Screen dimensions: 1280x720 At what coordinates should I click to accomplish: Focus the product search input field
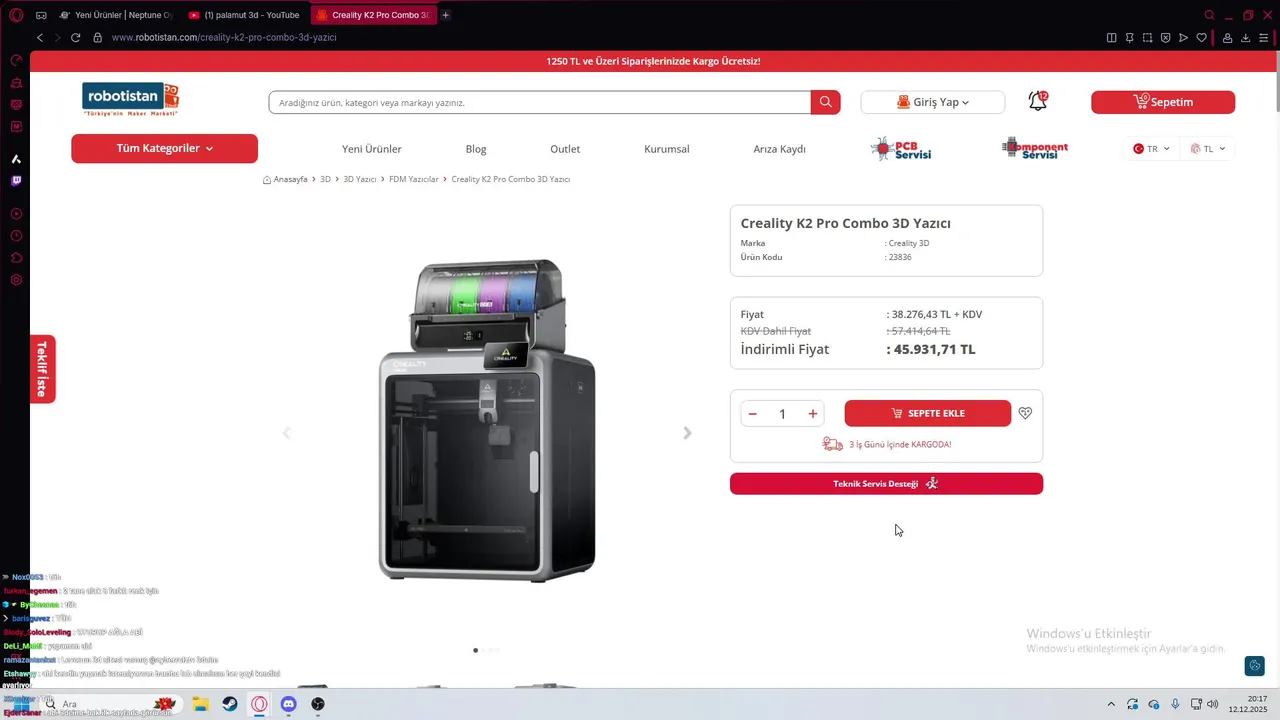pos(539,102)
